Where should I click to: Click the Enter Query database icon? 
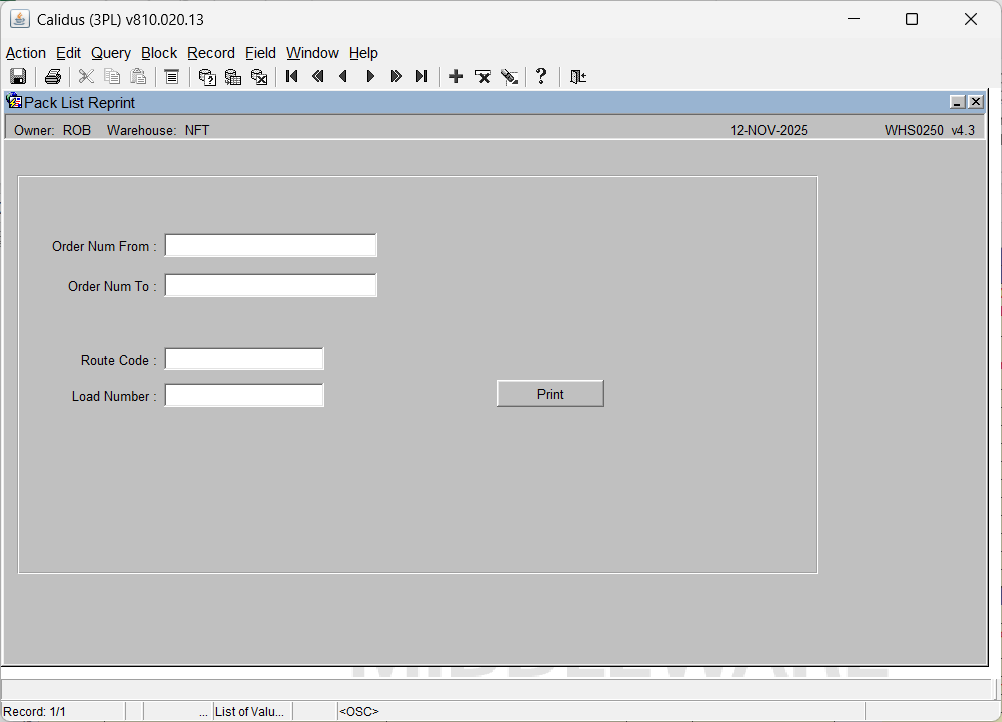pyautogui.click(x=207, y=77)
